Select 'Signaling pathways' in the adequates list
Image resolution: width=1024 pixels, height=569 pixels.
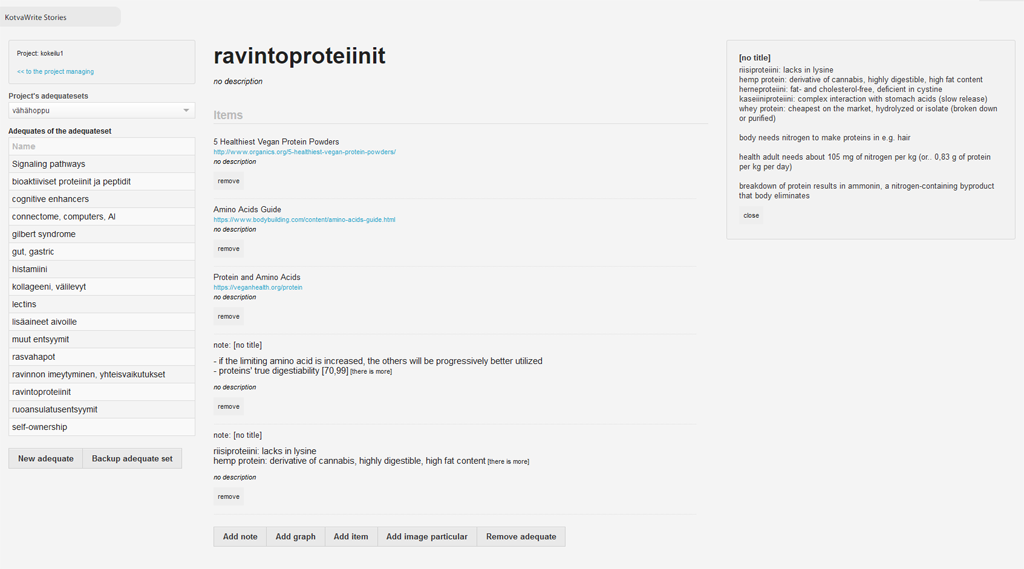click(101, 164)
